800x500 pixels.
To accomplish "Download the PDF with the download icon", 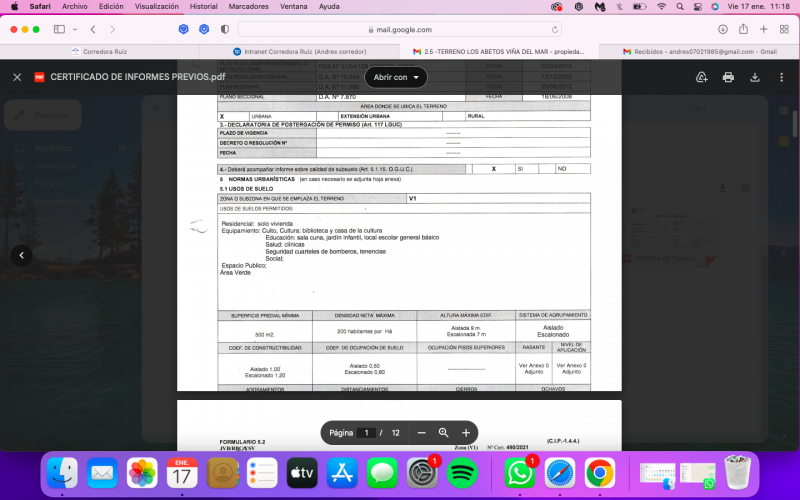I will (x=755, y=77).
